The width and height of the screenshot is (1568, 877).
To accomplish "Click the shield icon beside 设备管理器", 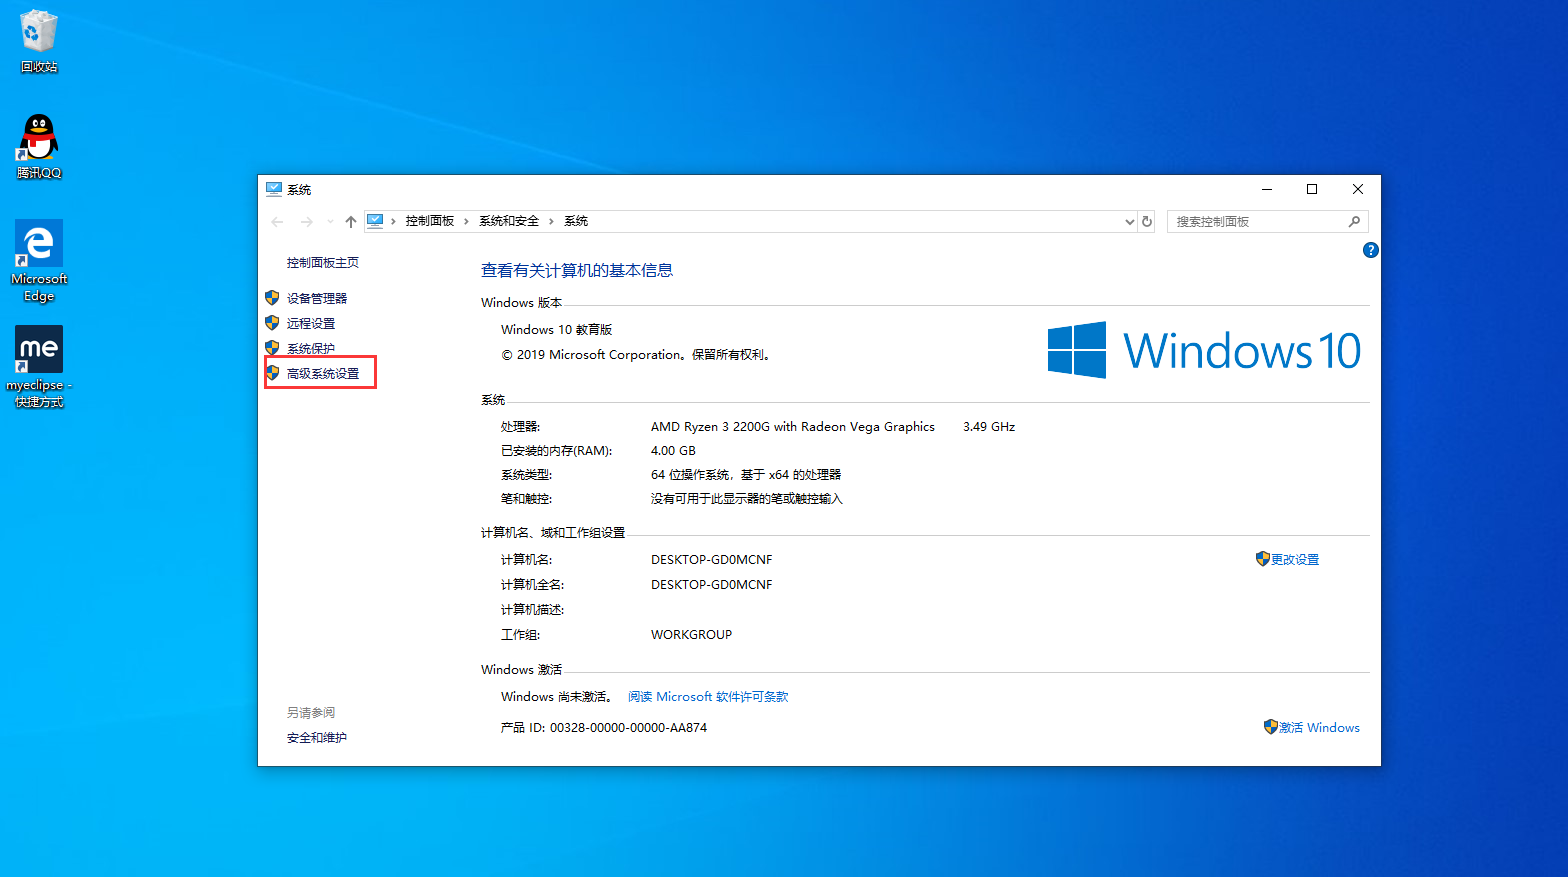I will point(272,298).
